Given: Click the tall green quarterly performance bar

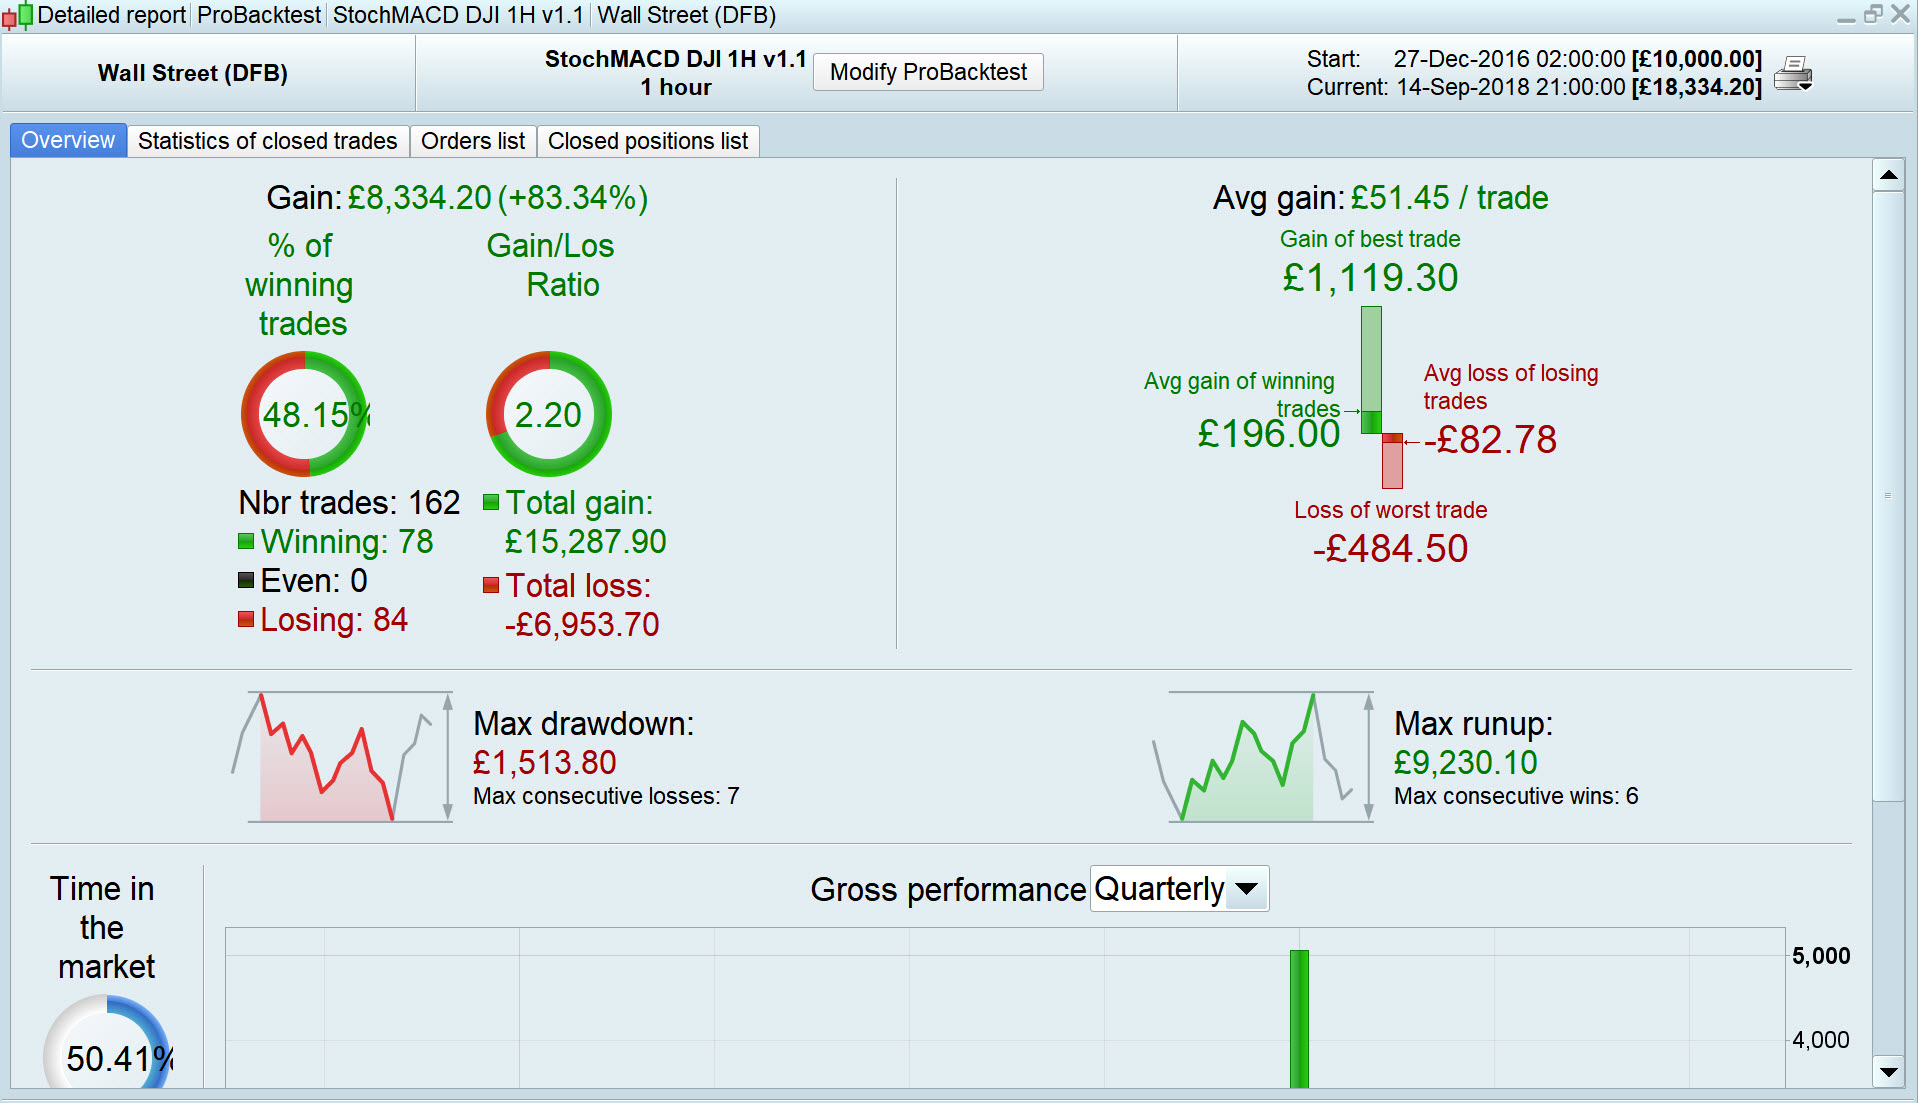Looking at the screenshot, I should pyautogui.click(x=1299, y=1019).
